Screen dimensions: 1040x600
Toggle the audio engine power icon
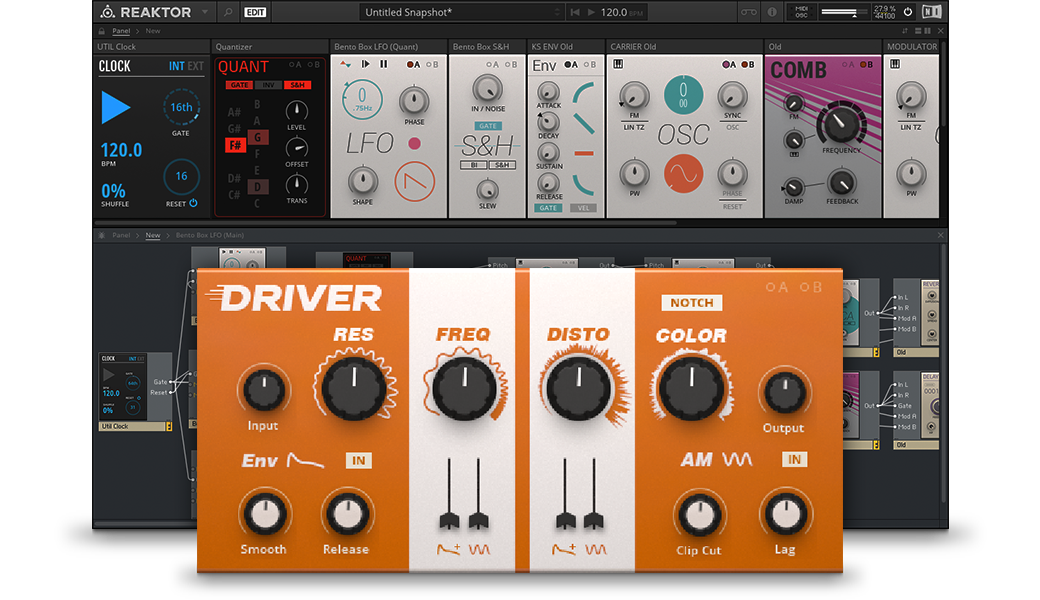coord(908,12)
